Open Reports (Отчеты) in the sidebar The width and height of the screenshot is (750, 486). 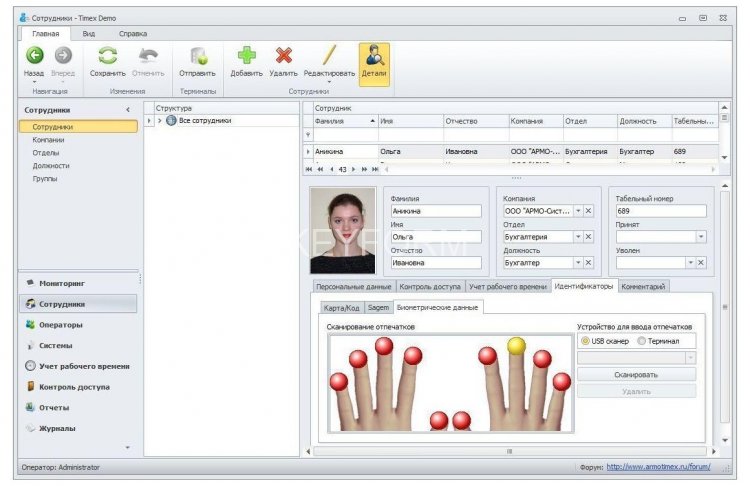pos(54,407)
